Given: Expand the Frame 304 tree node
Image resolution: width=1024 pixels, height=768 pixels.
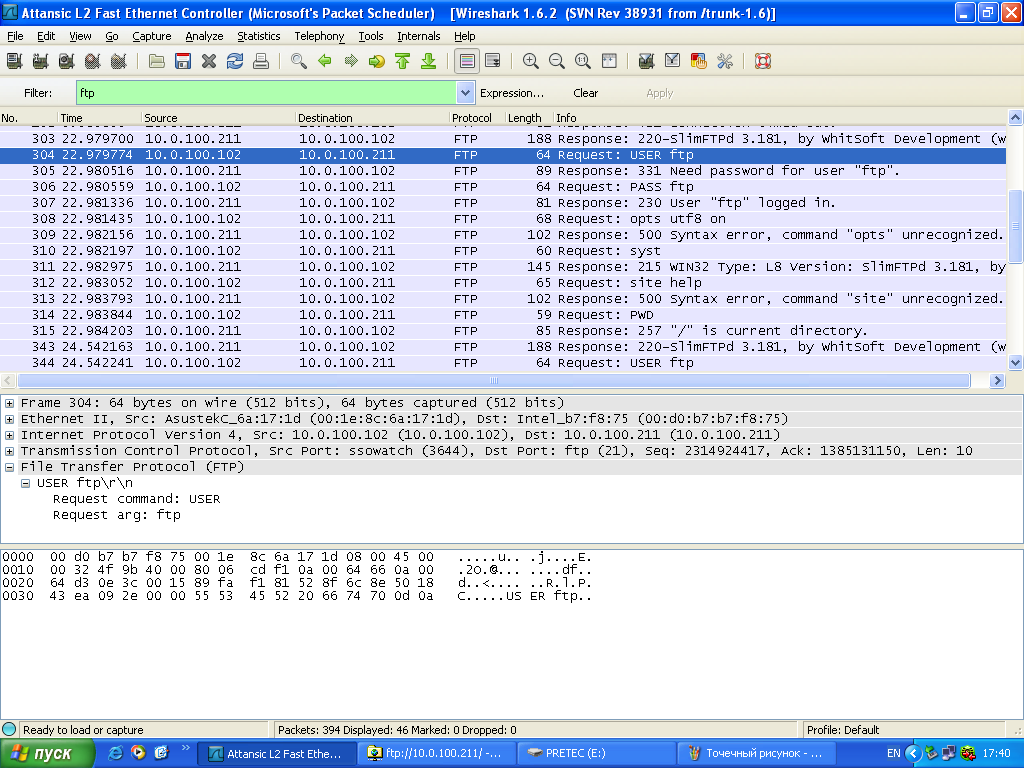Looking at the screenshot, I should pos(9,403).
